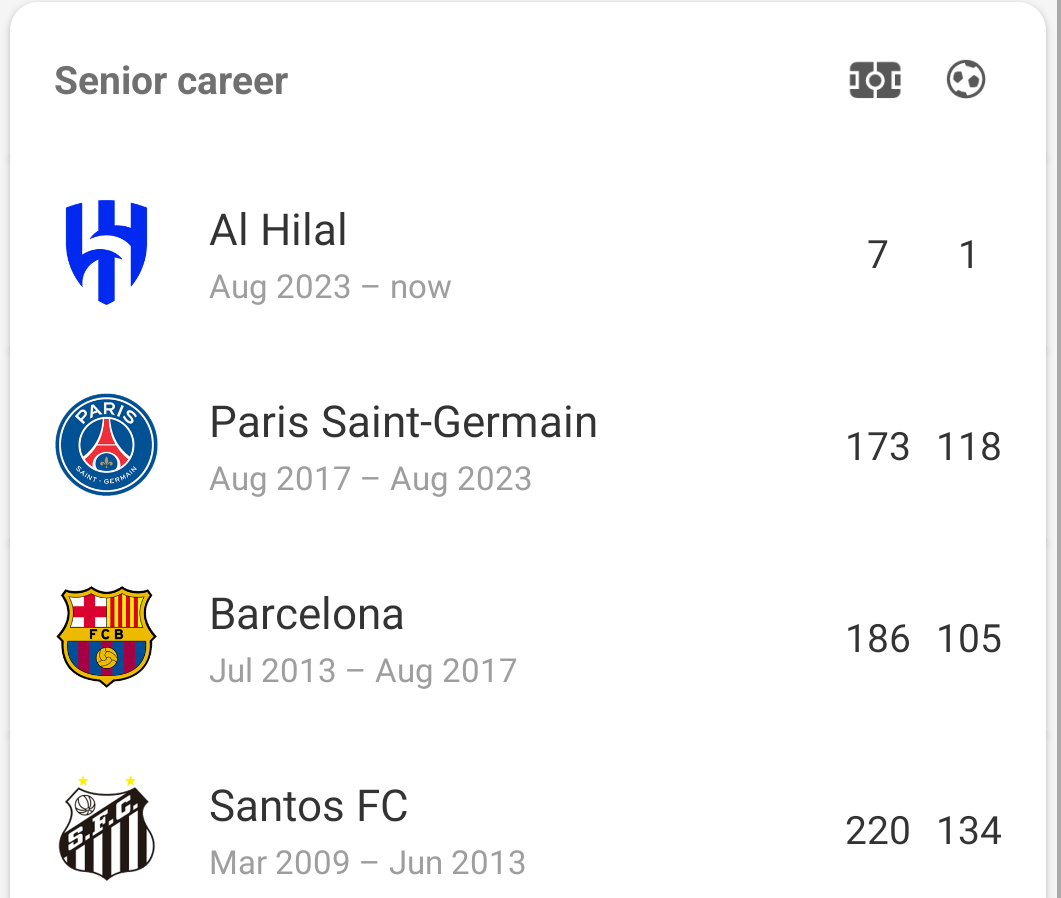This screenshot has height=898, width=1061.
Task: Click the appearances pitch icon header
Action: coord(875,80)
